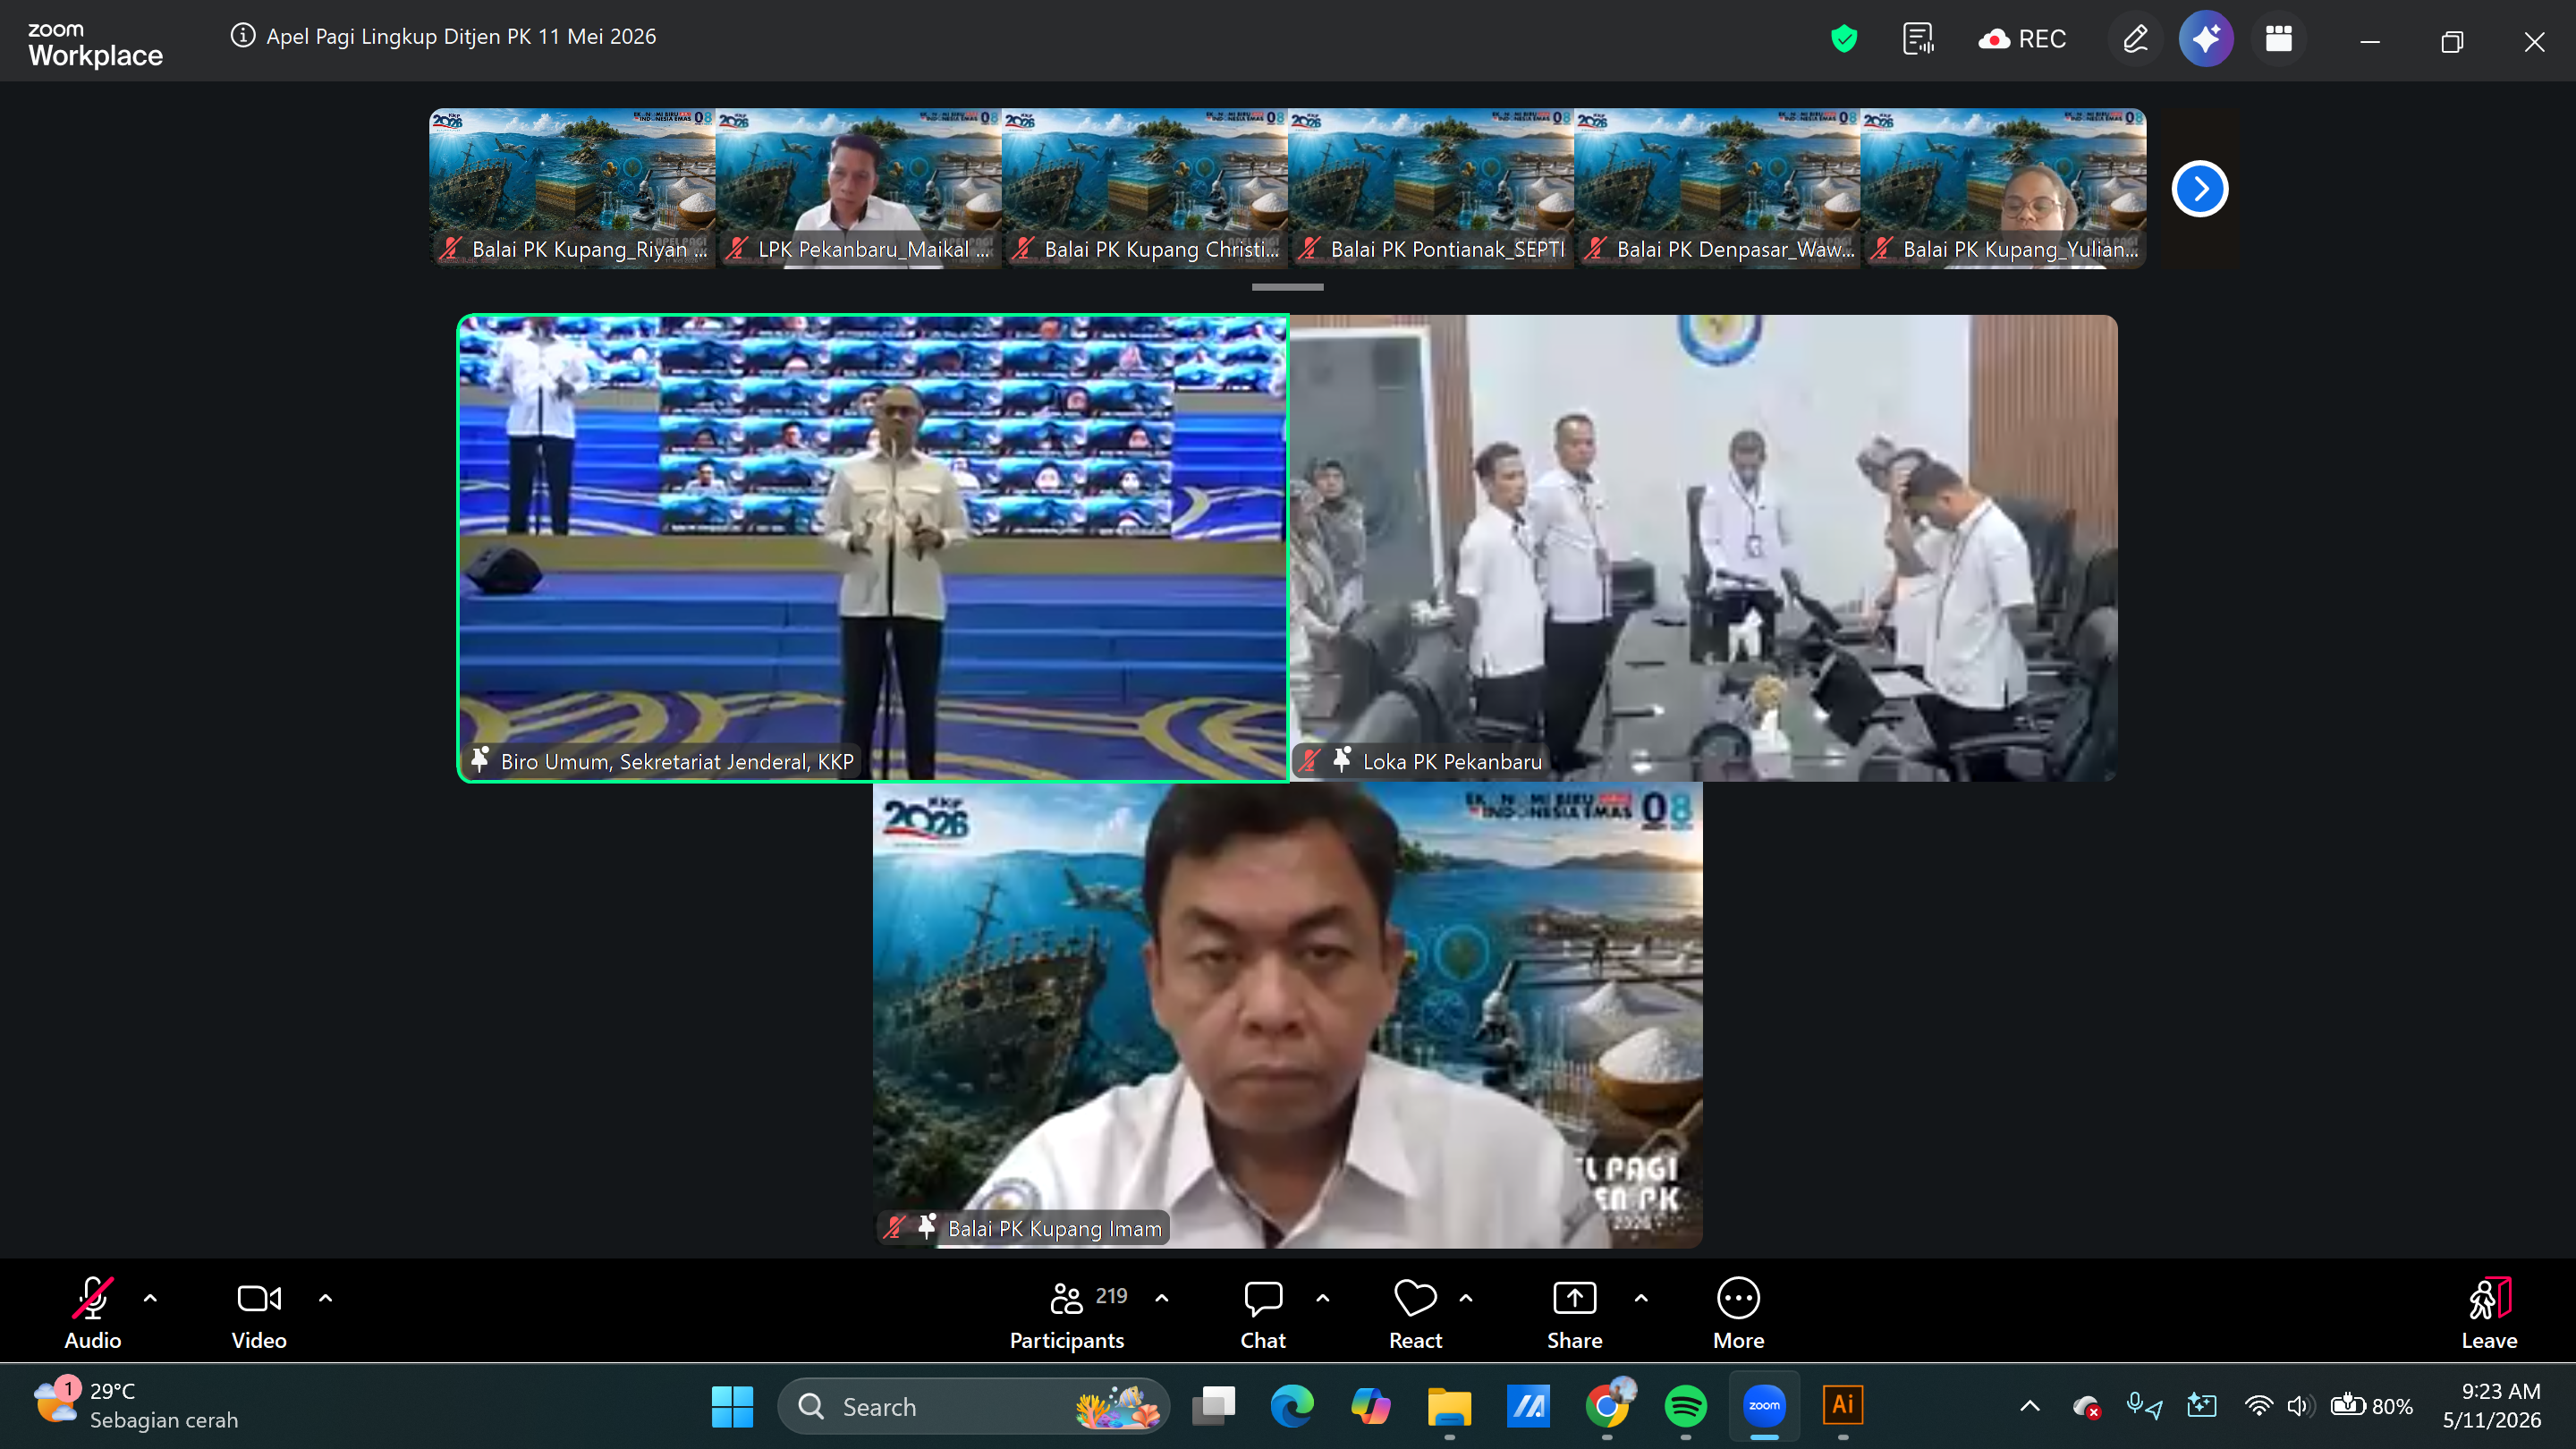Open the Participants panel
Image resolution: width=2576 pixels, height=1449 pixels.
coord(1067,1314)
